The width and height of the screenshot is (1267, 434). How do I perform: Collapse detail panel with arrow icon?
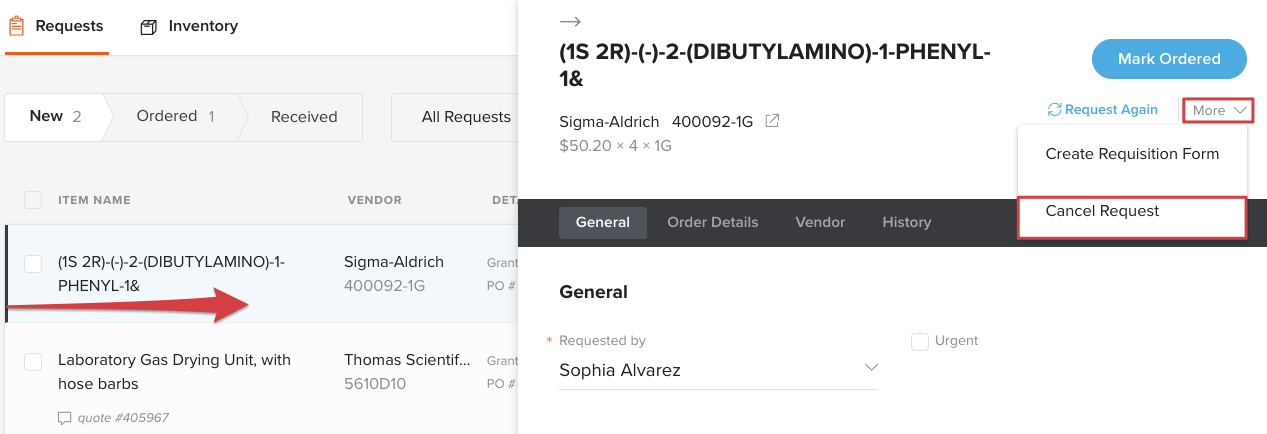click(x=570, y=21)
